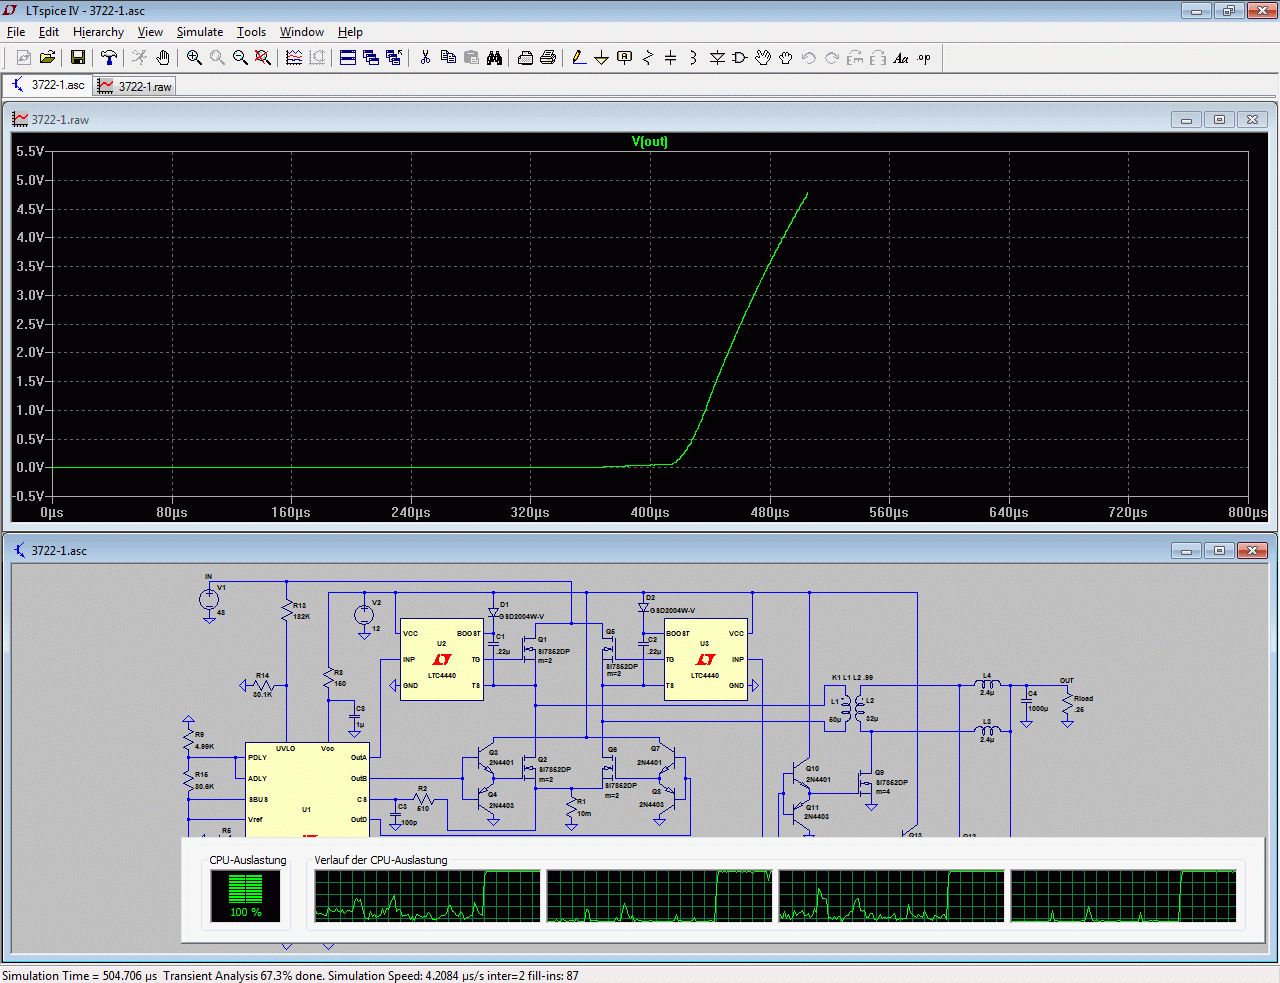Open the Control Panel hammer icon
The height and width of the screenshot is (983, 1280).
click(x=108, y=58)
